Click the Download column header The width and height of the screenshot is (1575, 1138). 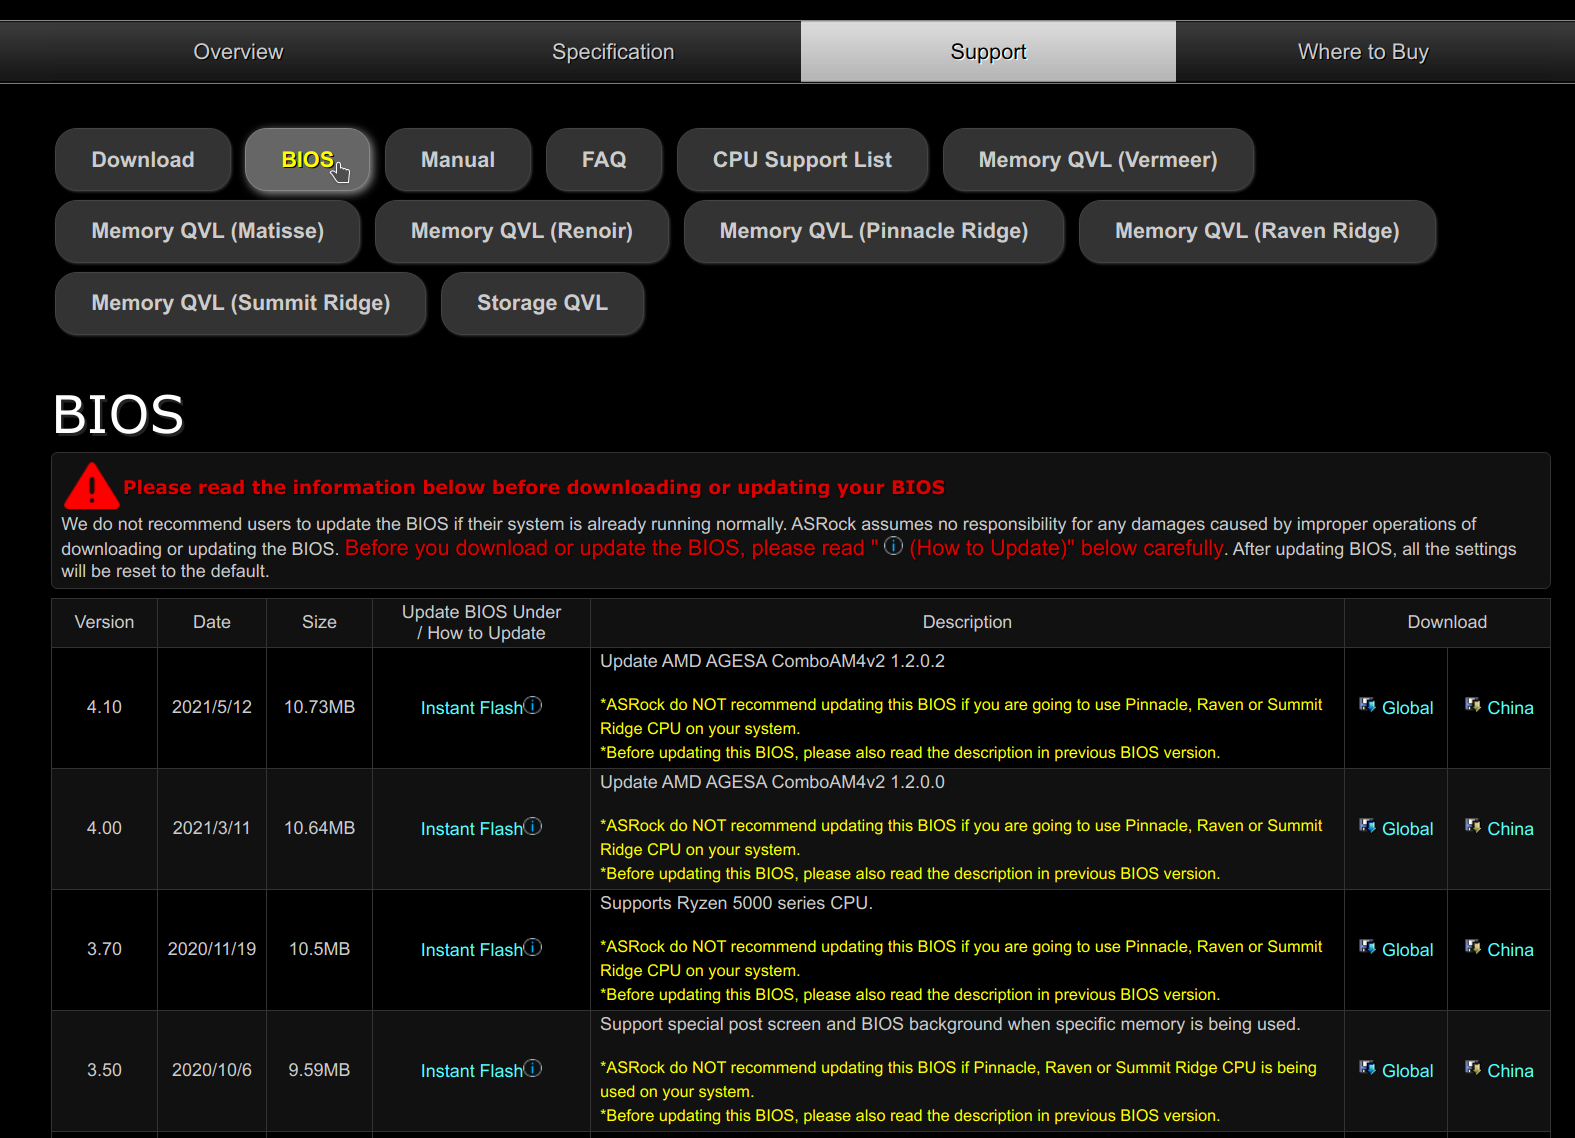click(1447, 622)
